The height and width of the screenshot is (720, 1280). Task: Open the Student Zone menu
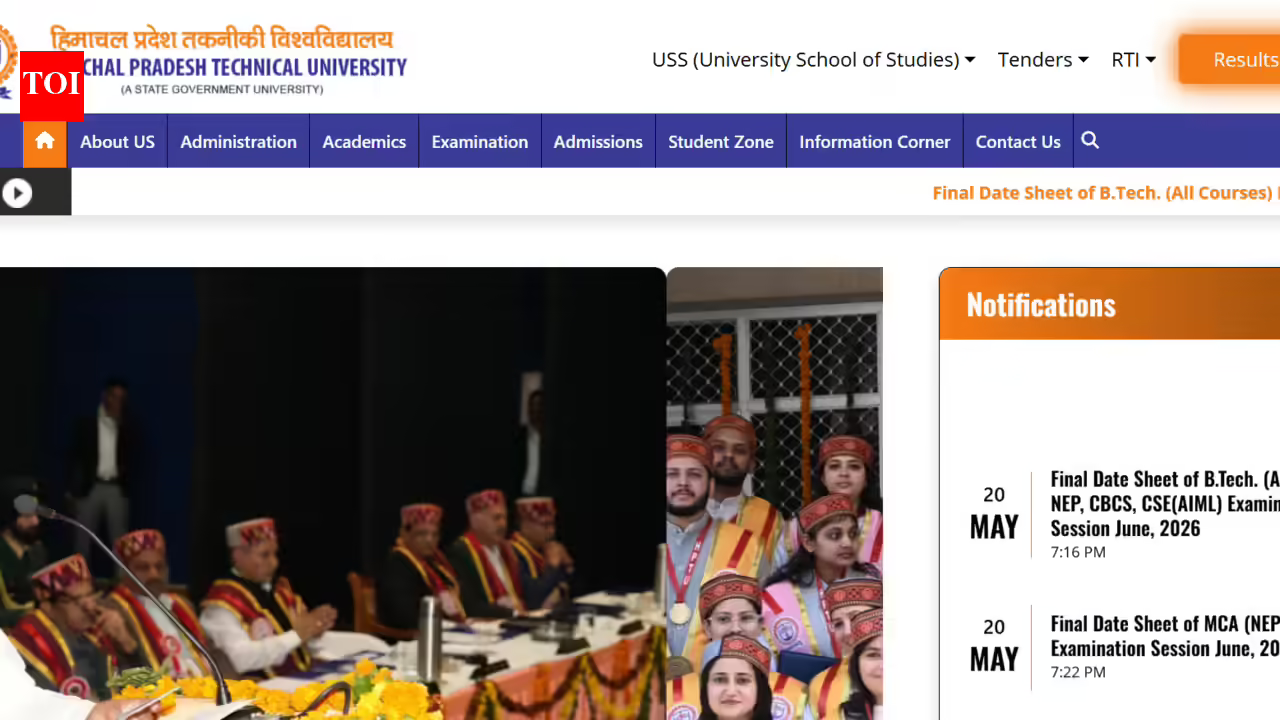coord(721,142)
